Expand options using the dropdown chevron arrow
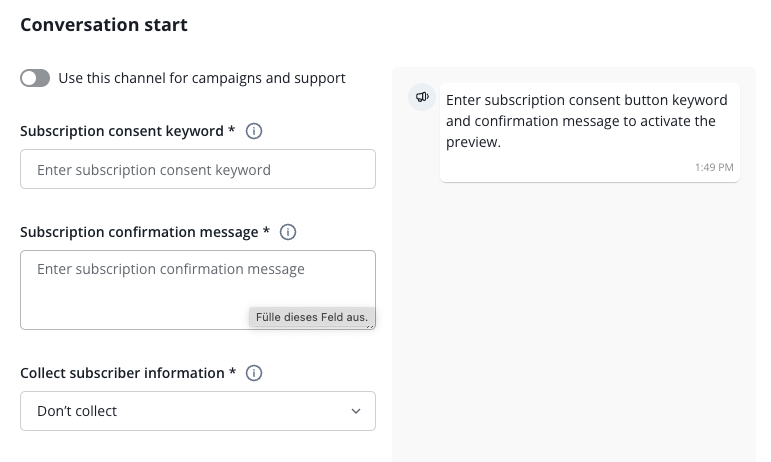Screen dimensions: 771x462 tap(356, 411)
